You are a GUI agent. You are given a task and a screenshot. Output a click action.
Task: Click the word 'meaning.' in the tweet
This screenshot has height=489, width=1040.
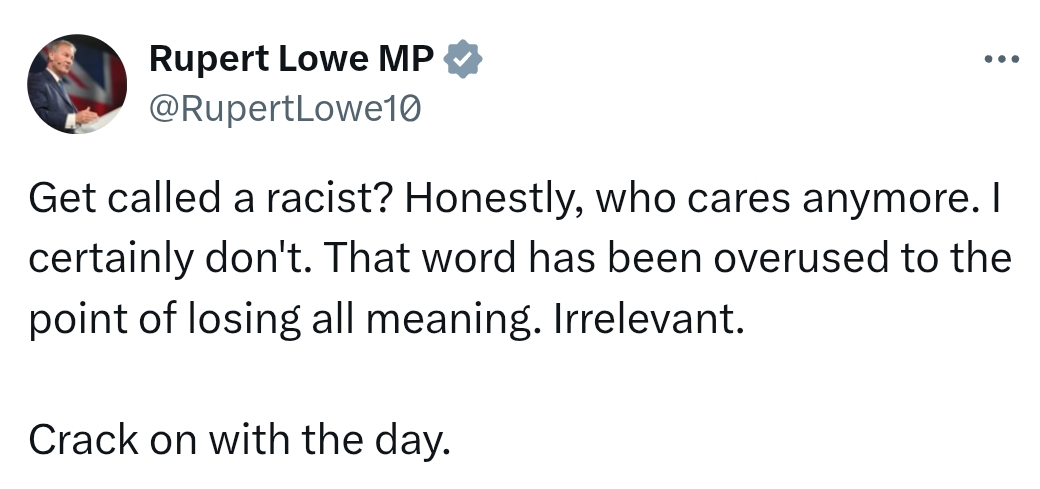click(448, 321)
